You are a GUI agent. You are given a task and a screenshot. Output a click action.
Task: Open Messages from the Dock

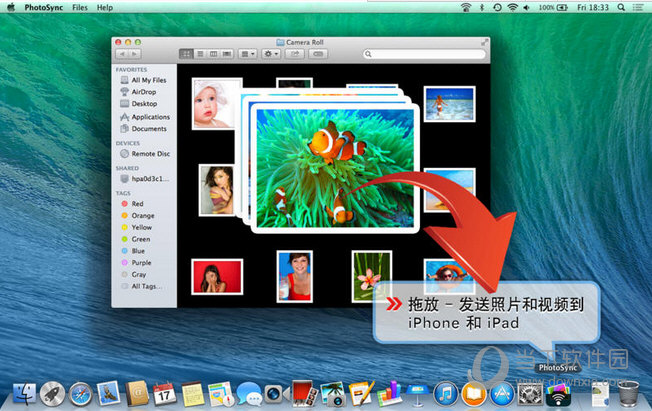(x=249, y=394)
